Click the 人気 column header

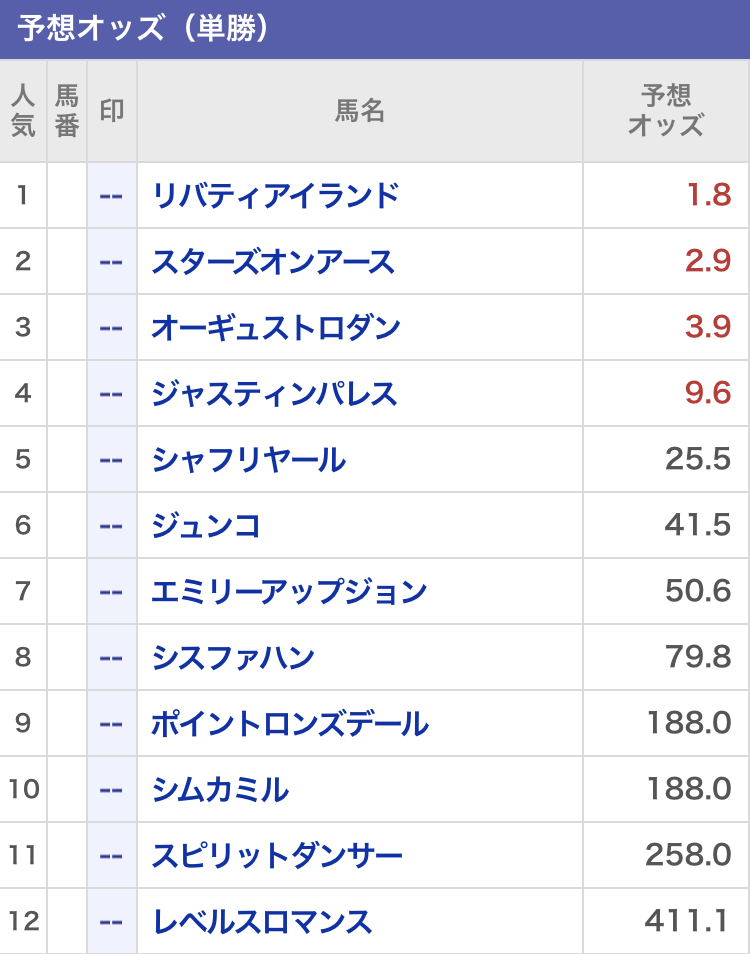[23, 110]
